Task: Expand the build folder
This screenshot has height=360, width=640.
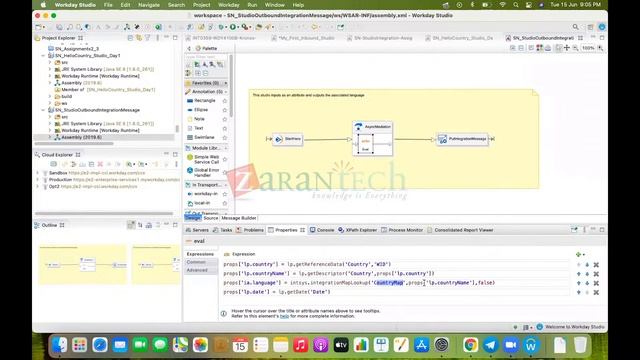Action: (x=50, y=96)
